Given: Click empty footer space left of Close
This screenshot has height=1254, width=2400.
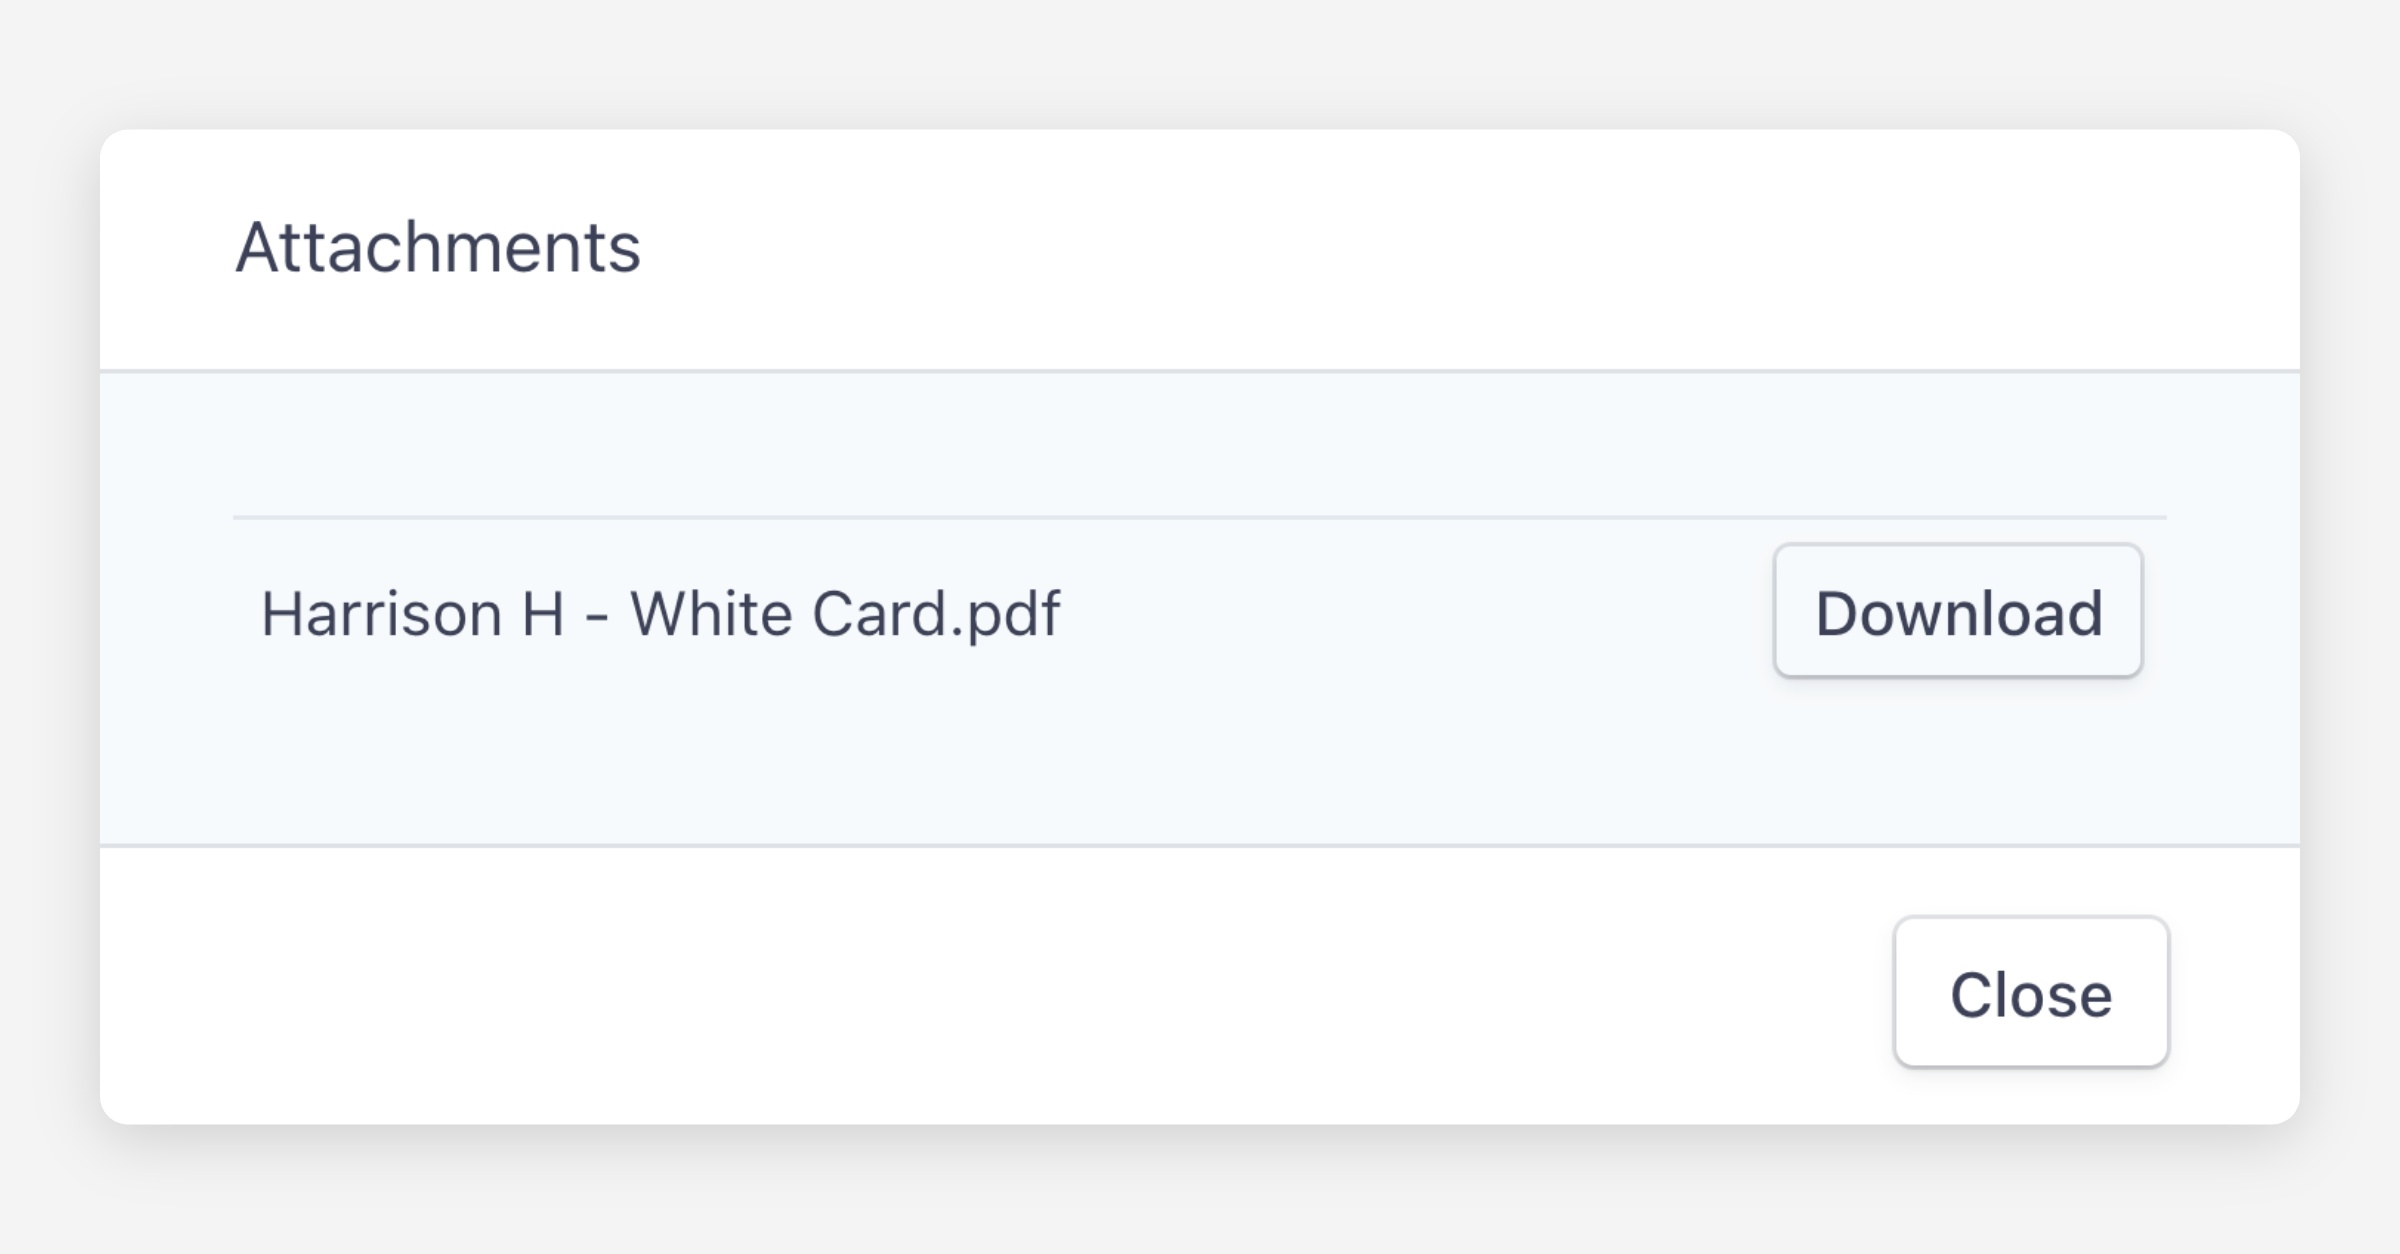Looking at the screenshot, I should click(1000, 990).
